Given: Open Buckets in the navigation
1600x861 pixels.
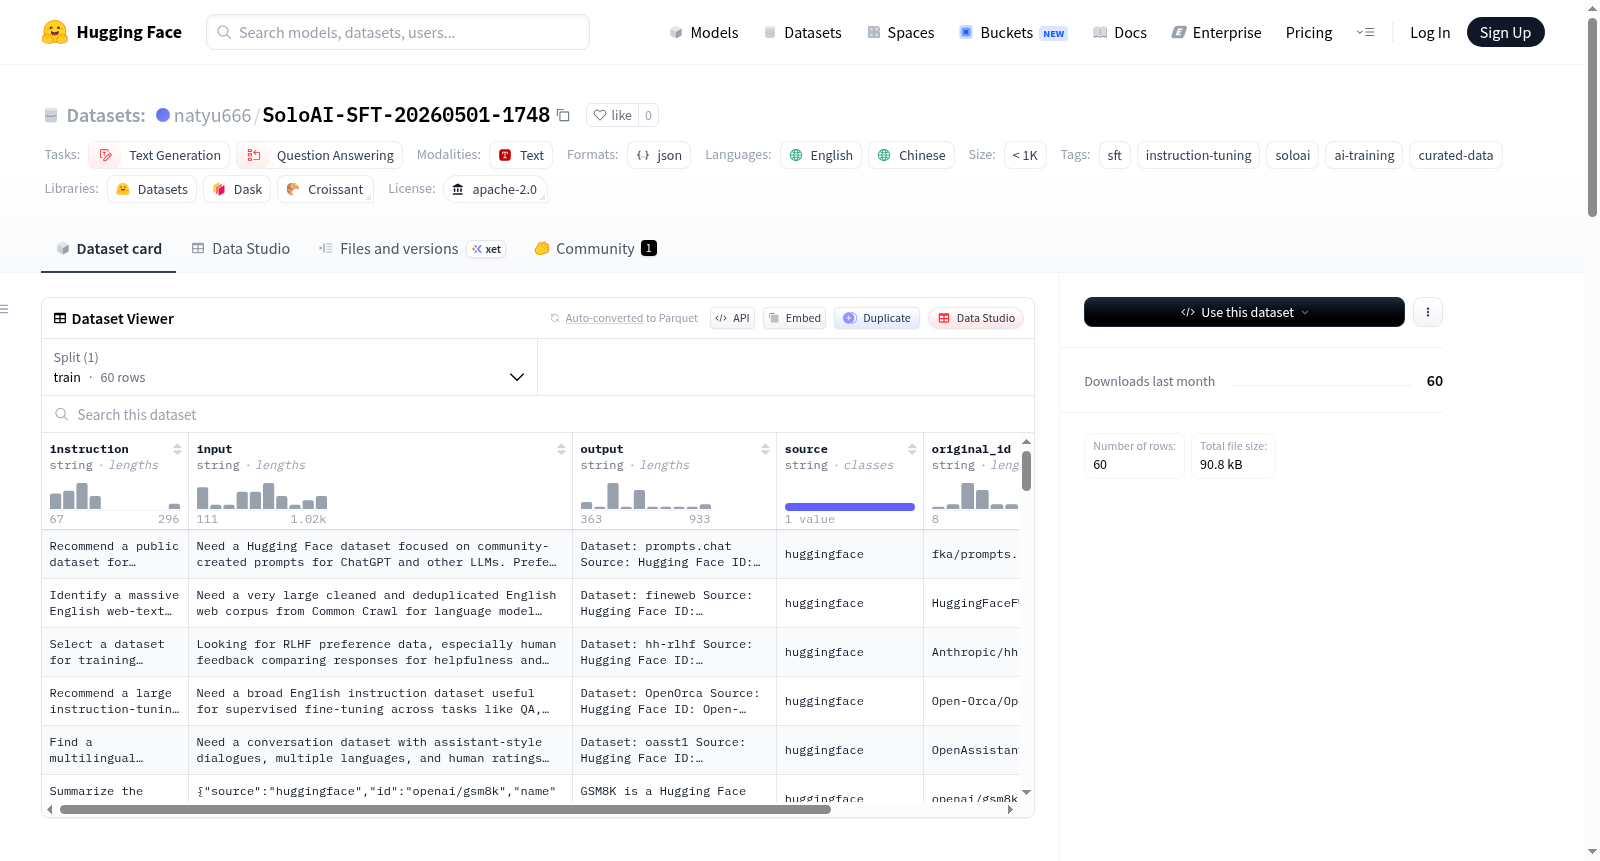Looking at the screenshot, I should (1013, 32).
